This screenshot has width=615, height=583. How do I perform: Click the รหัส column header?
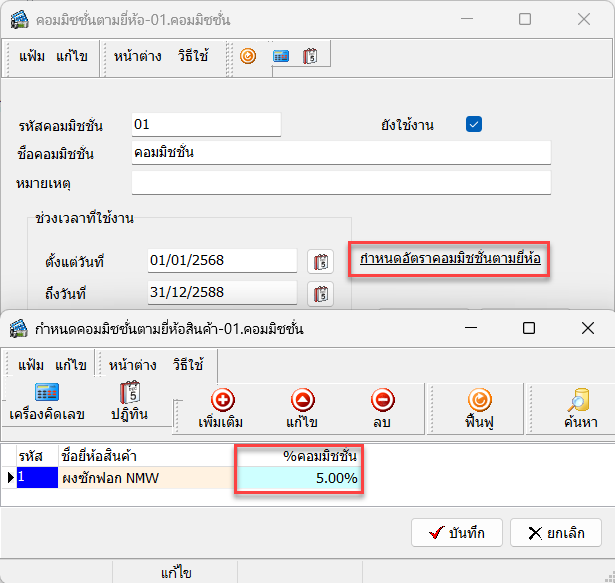tap(38, 456)
